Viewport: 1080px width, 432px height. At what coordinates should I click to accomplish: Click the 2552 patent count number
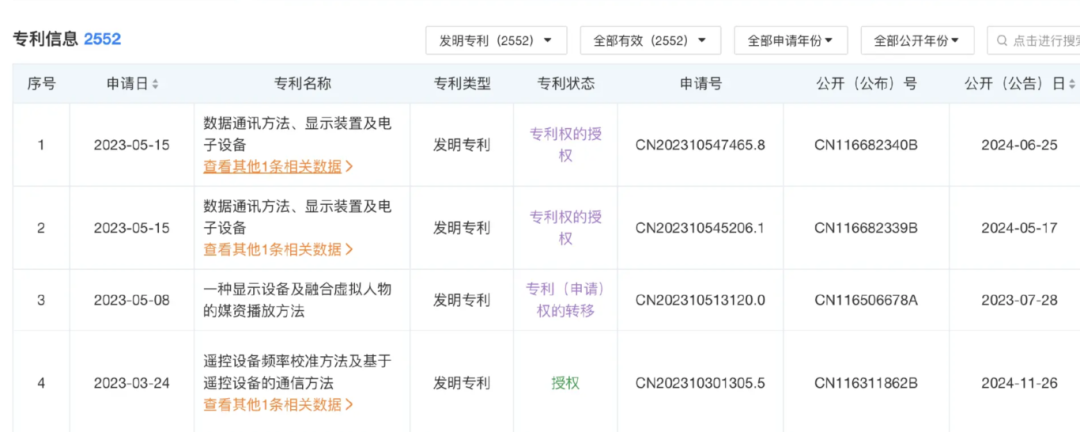pos(103,39)
